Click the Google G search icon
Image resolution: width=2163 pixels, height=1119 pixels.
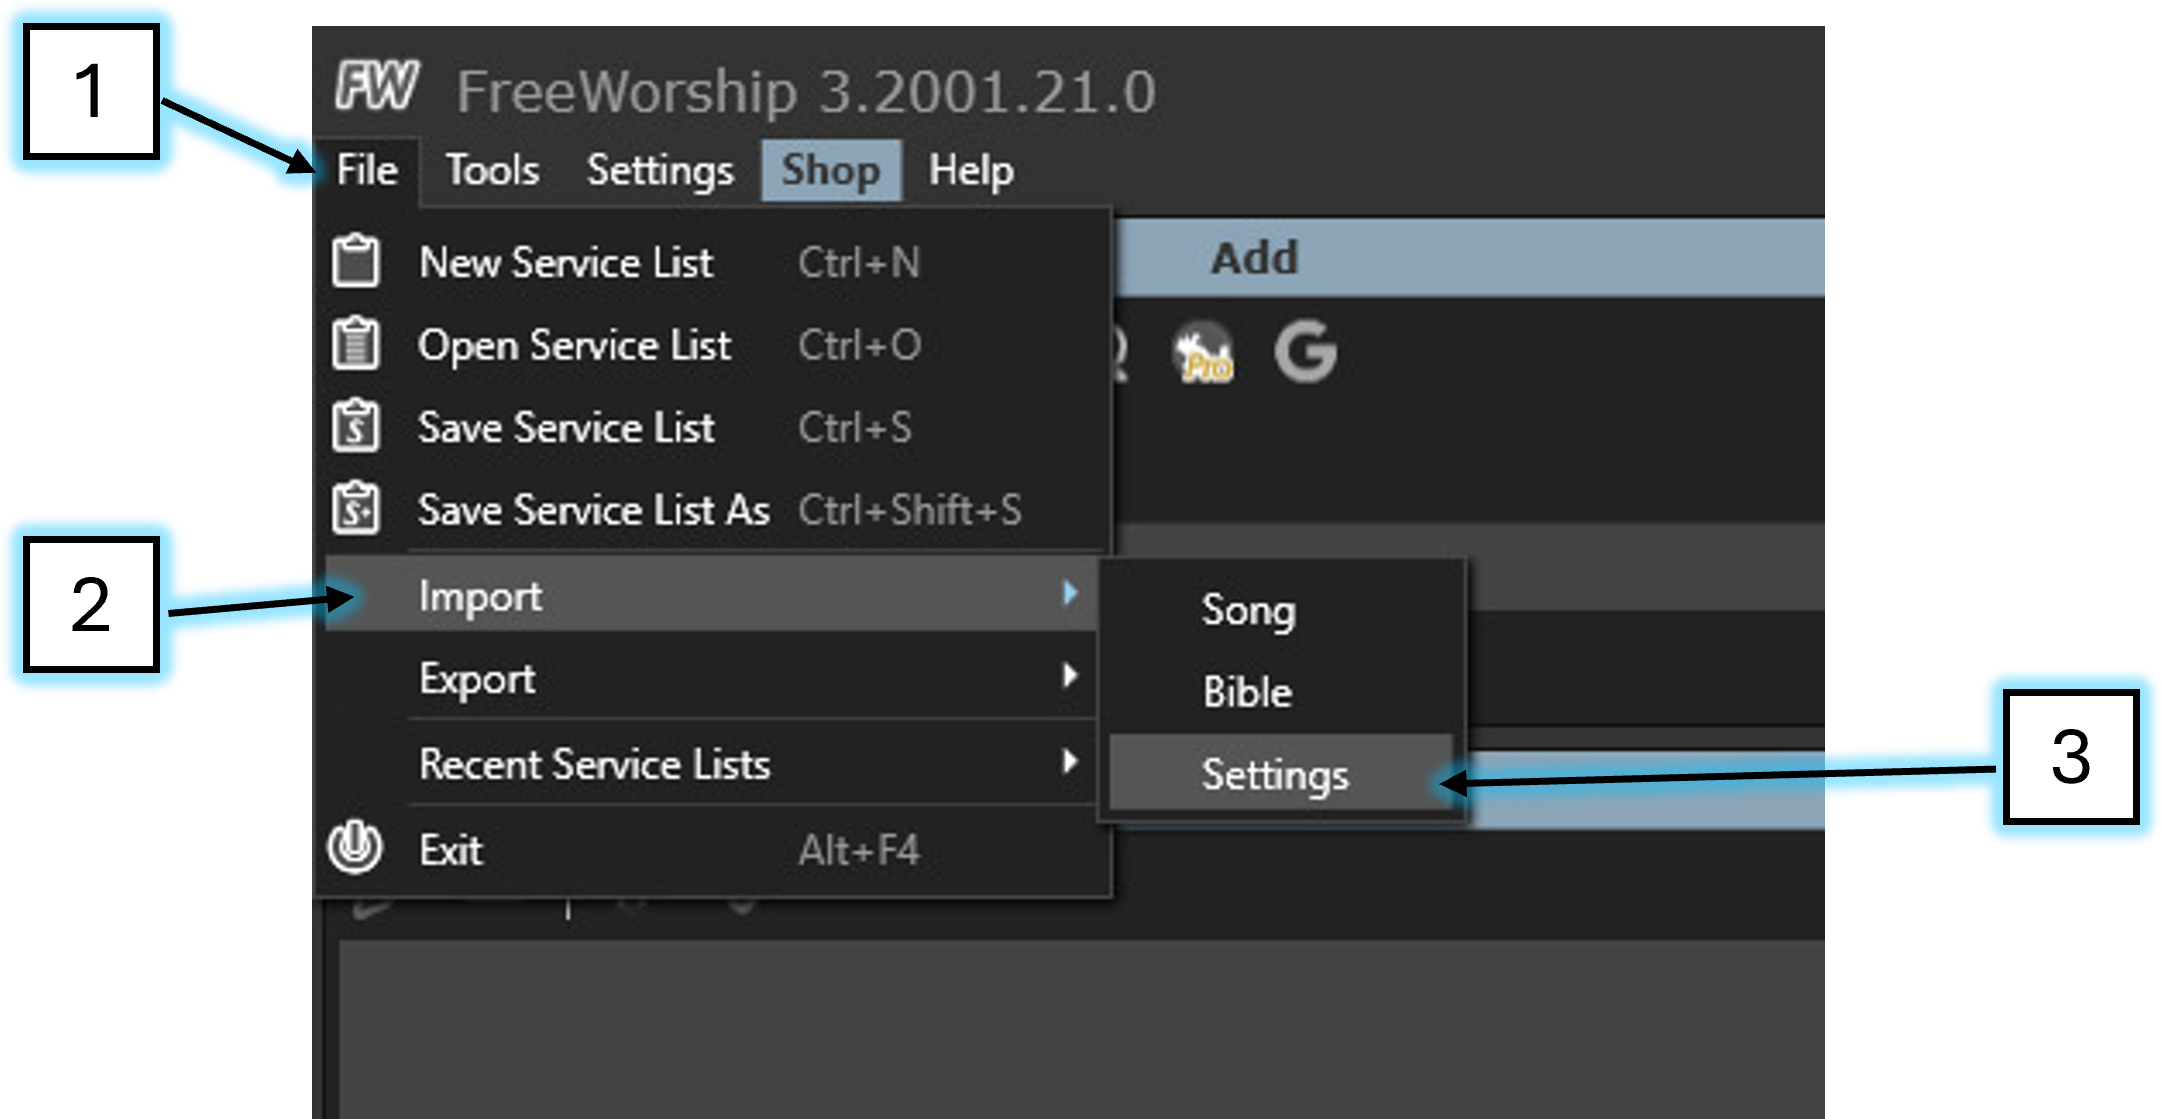1305,351
